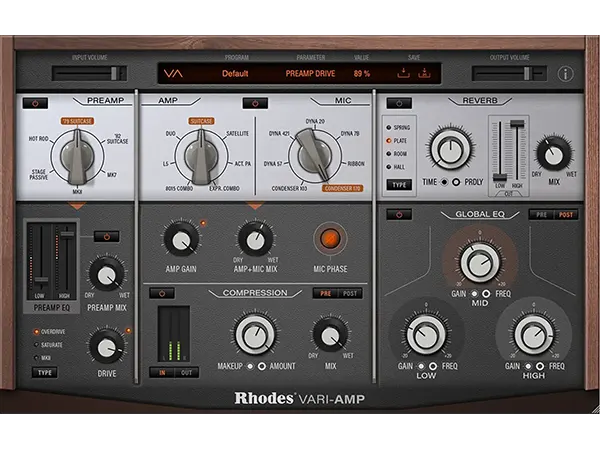Select the Satellite amp option
Screen dimensions: 600x450
click(x=238, y=134)
